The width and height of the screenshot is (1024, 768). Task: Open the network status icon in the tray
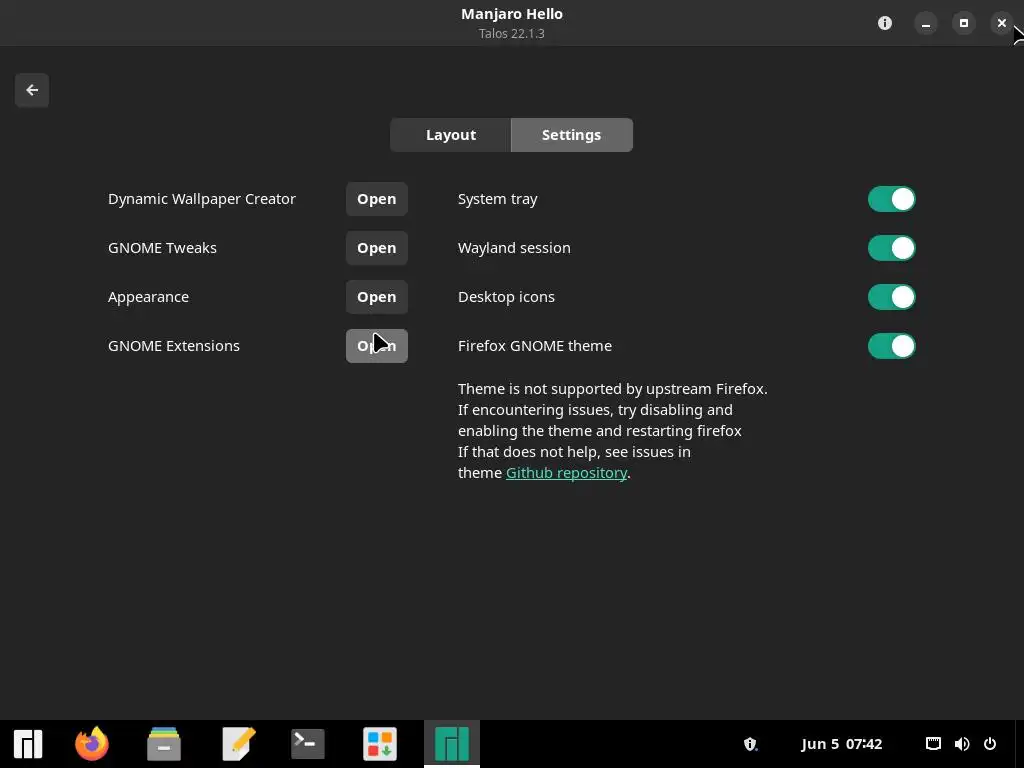[x=933, y=744]
